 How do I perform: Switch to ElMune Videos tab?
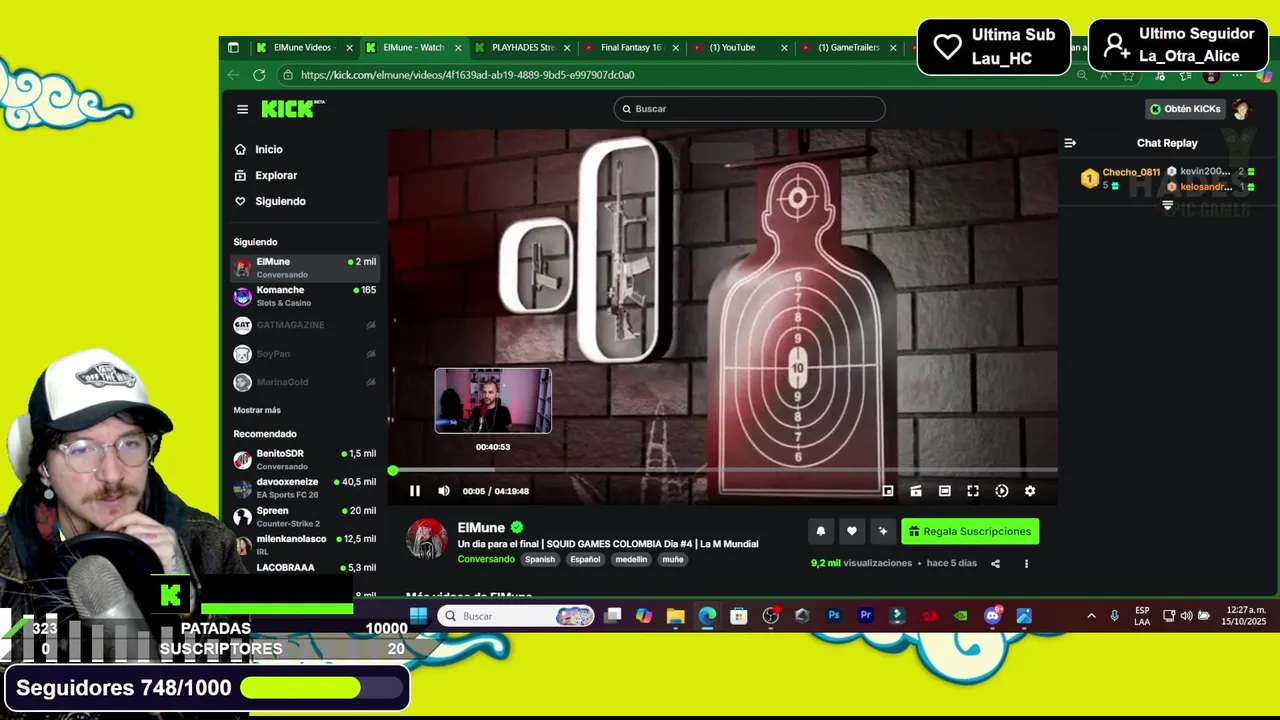point(303,47)
